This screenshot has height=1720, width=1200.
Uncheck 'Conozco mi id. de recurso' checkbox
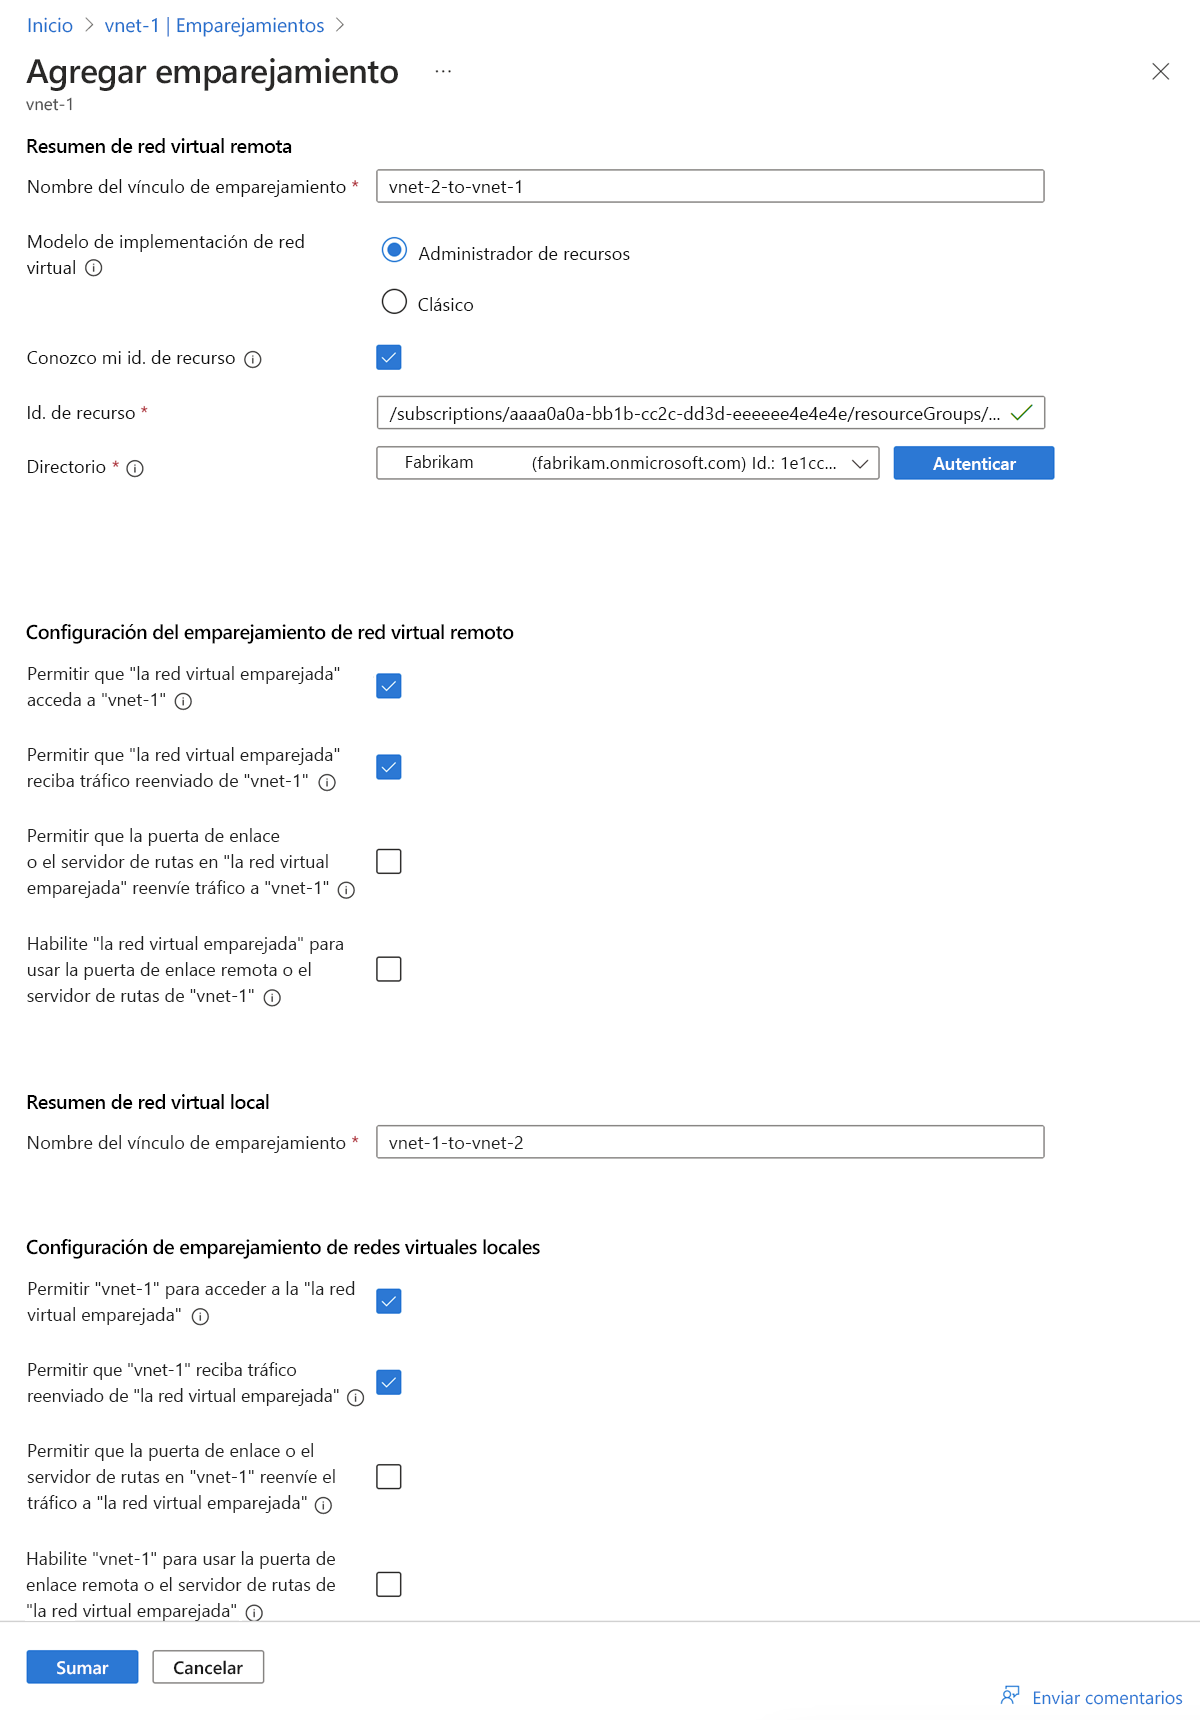(389, 357)
